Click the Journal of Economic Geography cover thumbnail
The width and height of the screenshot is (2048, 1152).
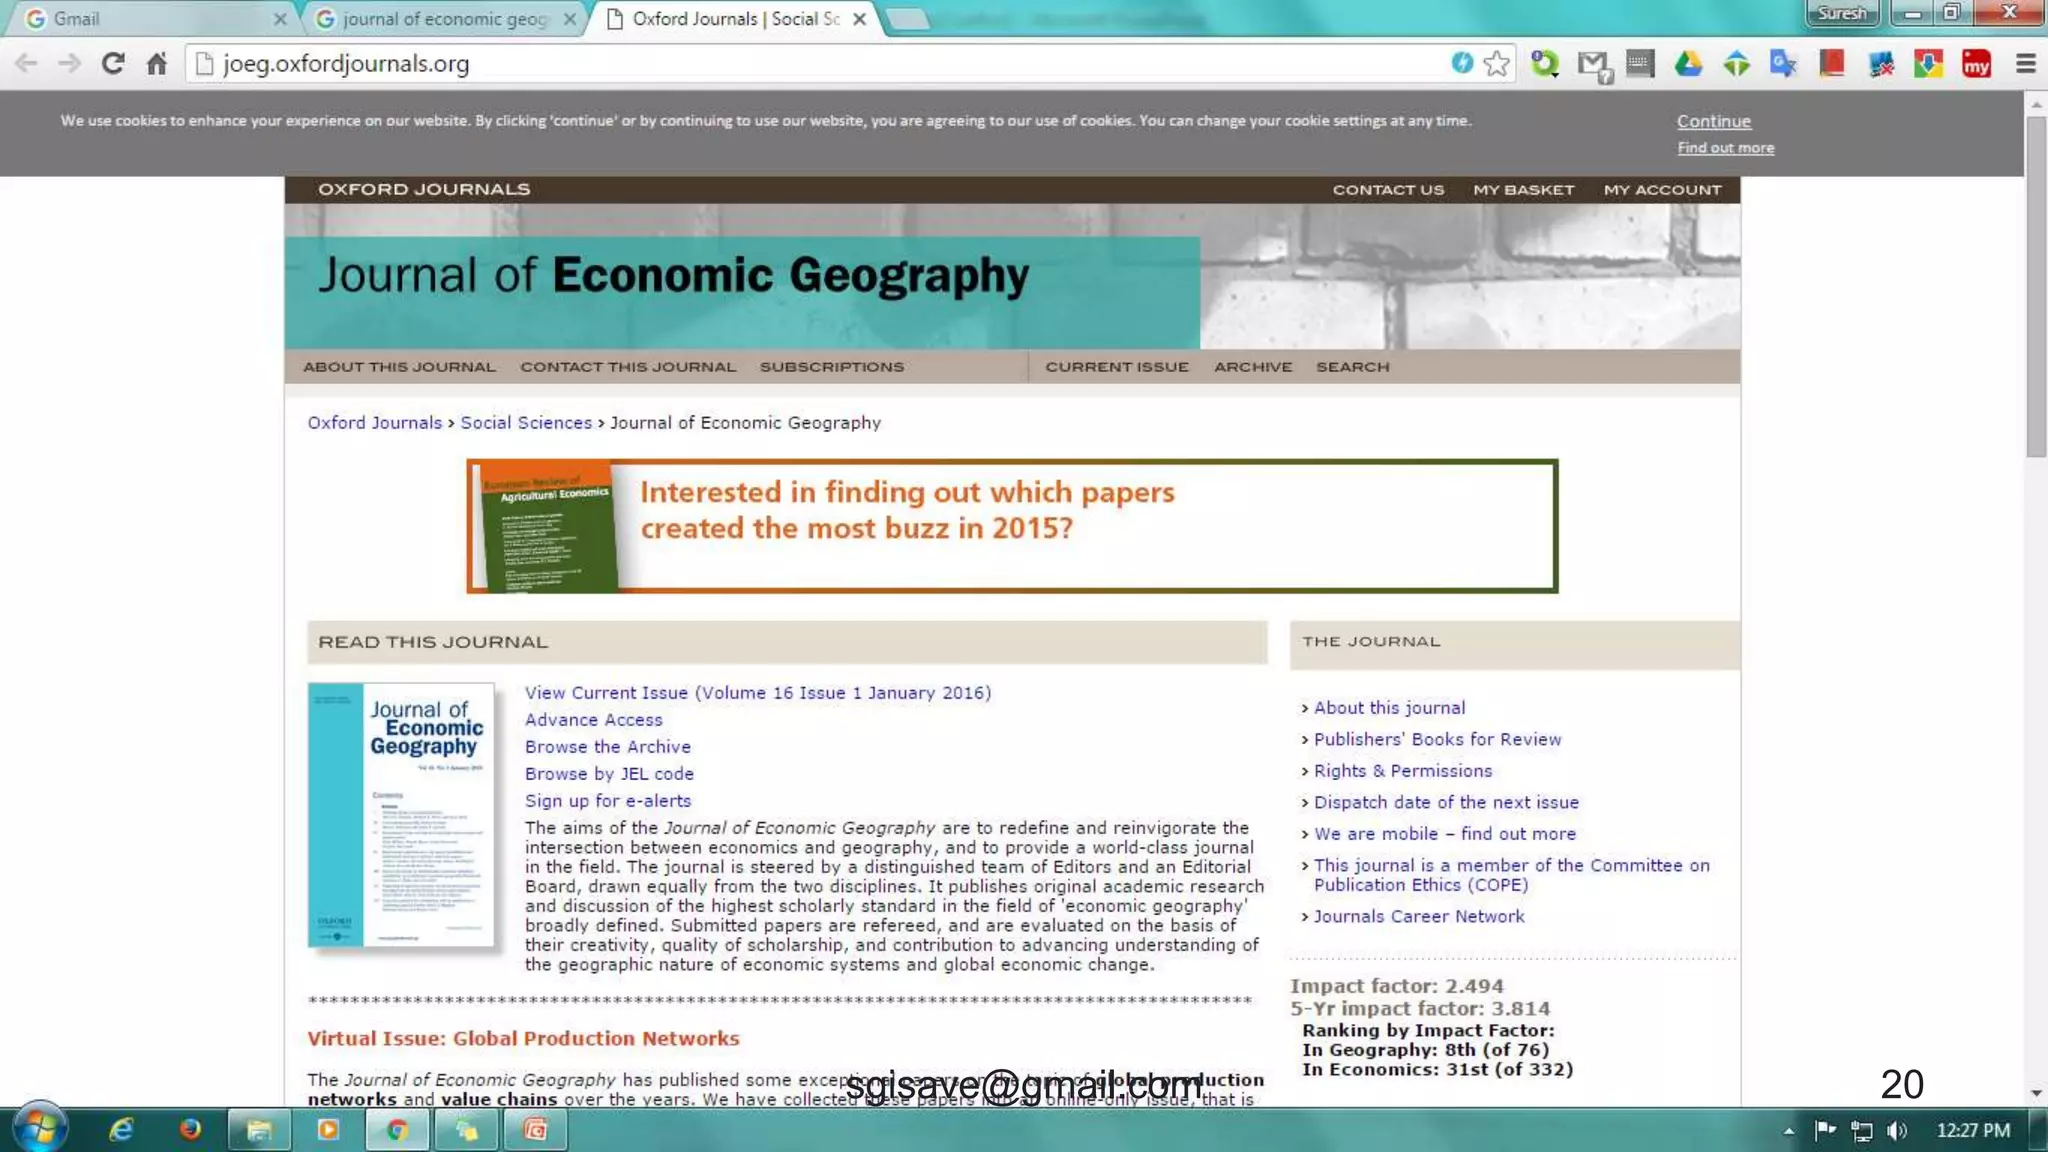[x=401, y=815]
